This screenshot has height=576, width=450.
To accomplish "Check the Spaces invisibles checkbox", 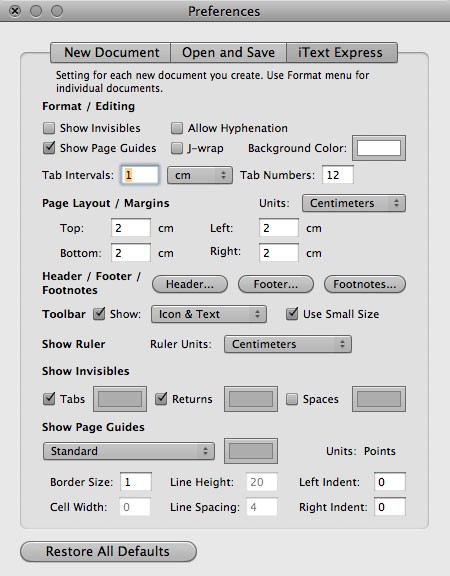I will coord(292,399).
